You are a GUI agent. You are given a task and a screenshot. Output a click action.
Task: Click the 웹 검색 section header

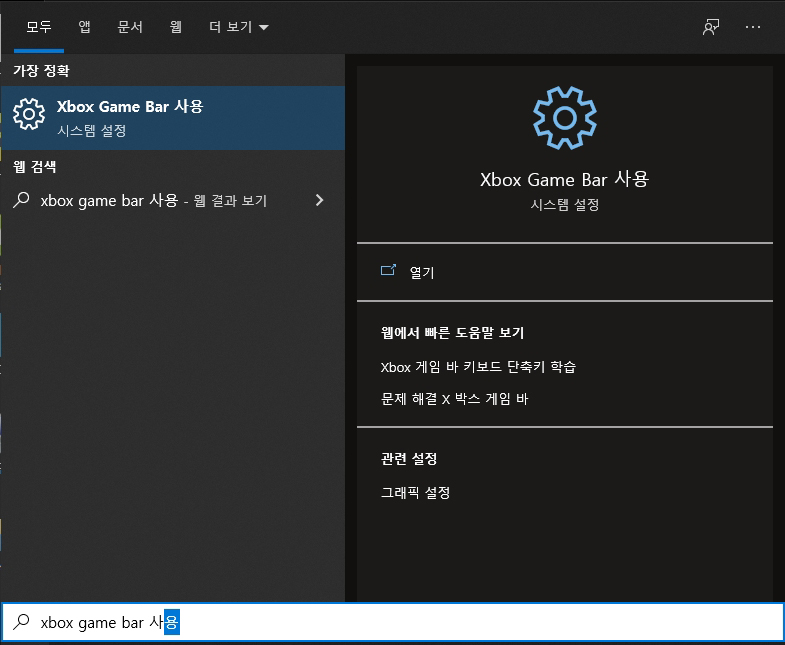tap(35, 167)
